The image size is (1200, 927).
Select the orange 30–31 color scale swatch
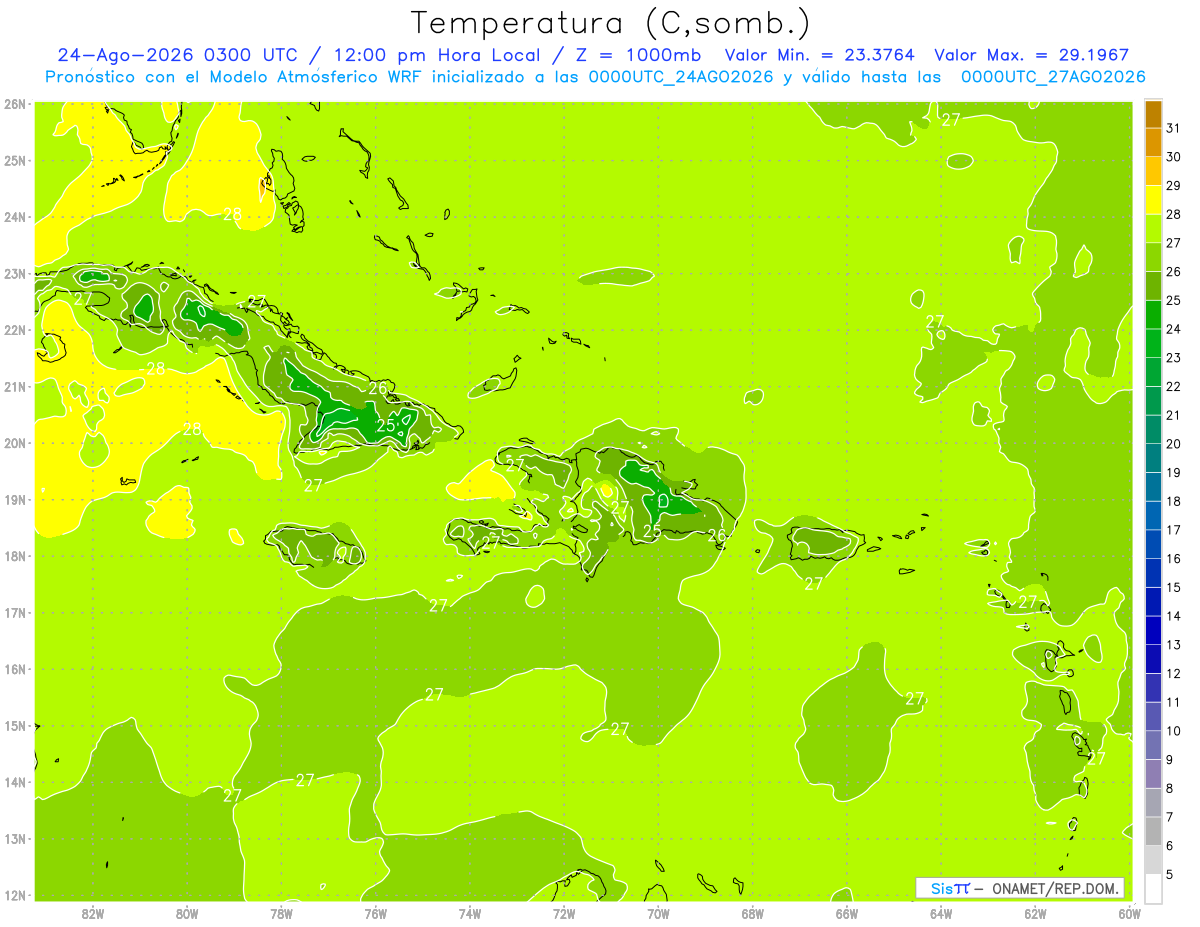point(1153,143)
